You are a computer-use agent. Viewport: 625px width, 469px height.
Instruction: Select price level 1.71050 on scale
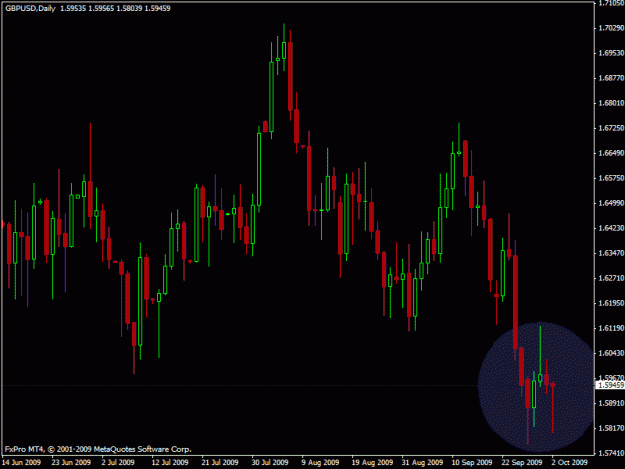611,3
